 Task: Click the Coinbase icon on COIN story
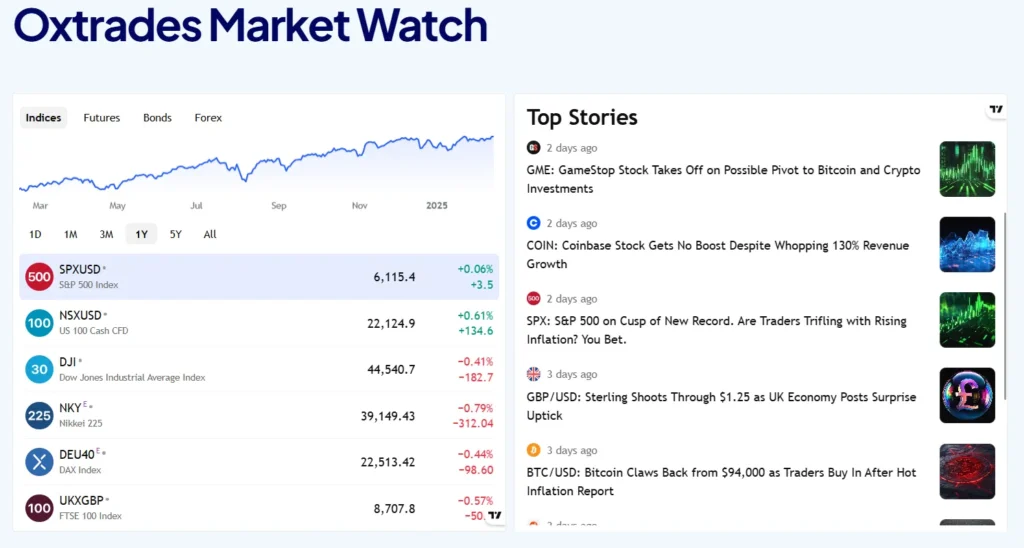[533, 223]
